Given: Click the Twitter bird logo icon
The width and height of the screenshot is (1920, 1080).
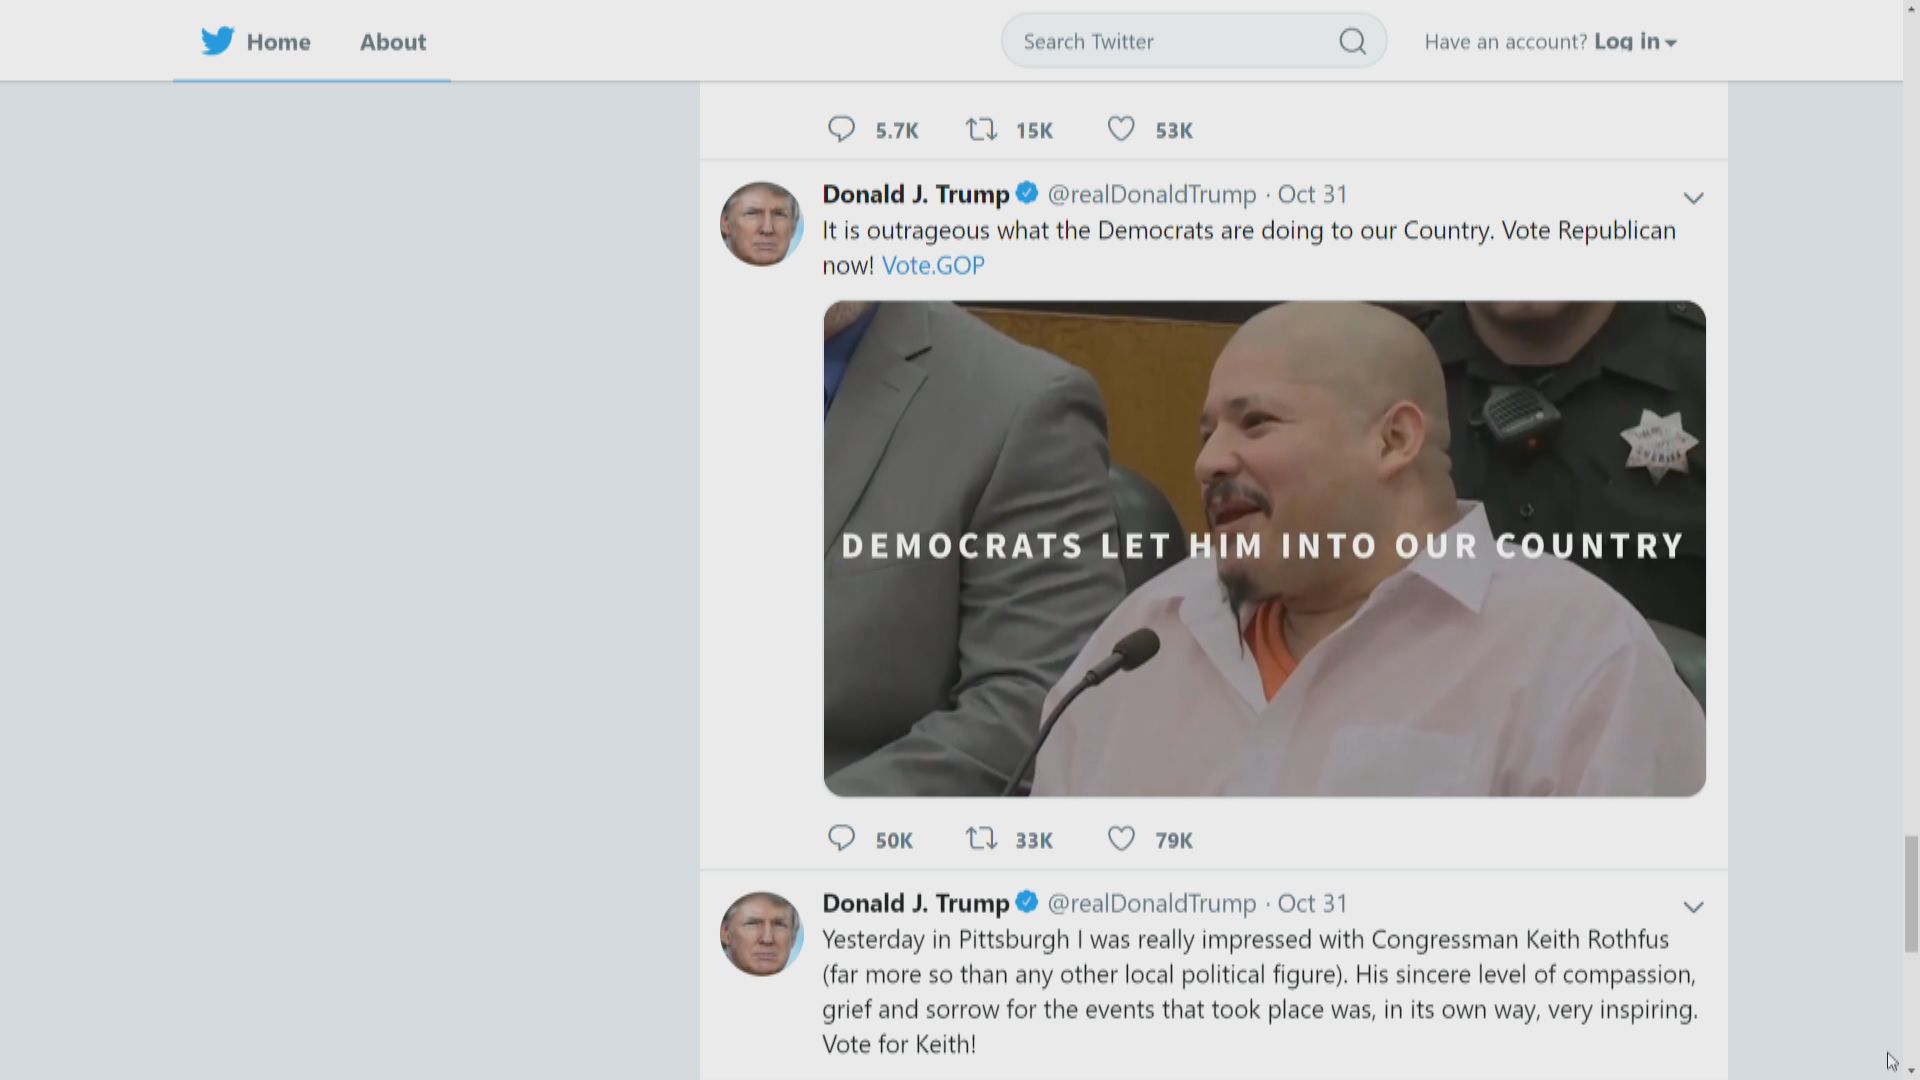Looking at the screenshot, I should coord(217,41).
